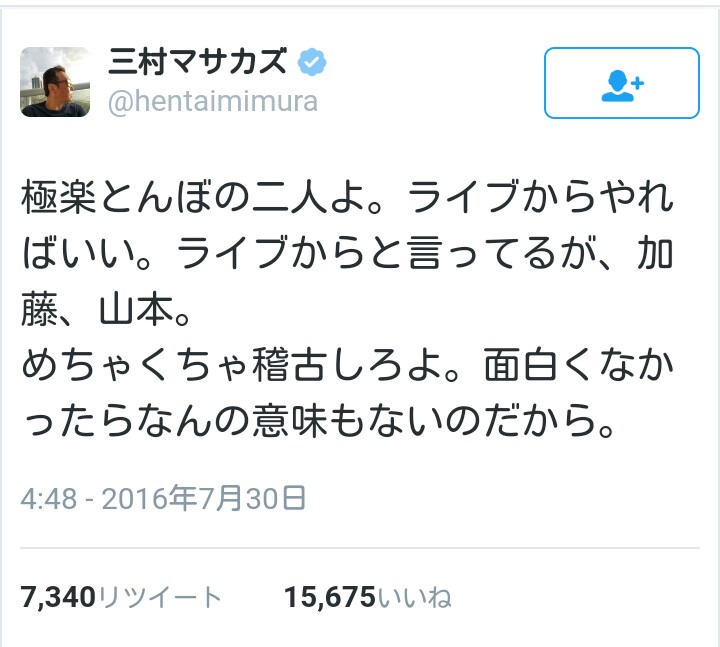Screen dimensions: 720x647
Task: Click the @hentaimimura handle
Action: 212,101
